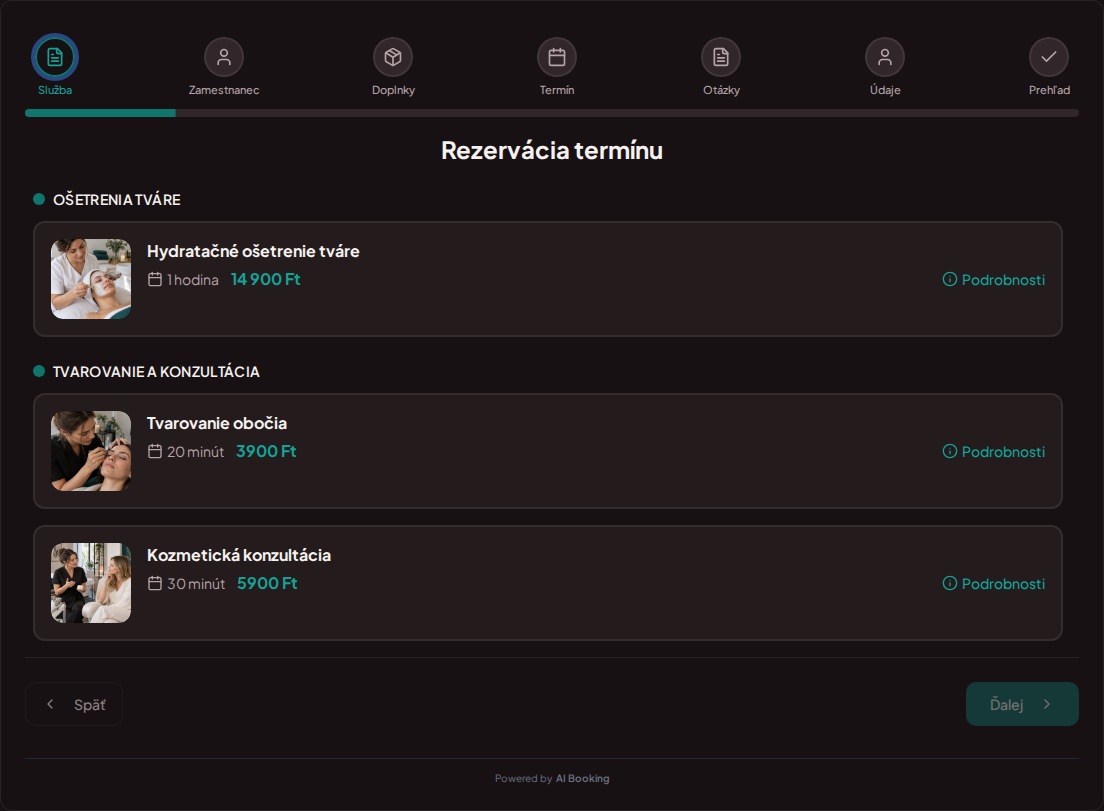Go to the Doplnky box icon
This screenshot has width=1104, height=811.
pyautogui.click(x=393, y=57)
